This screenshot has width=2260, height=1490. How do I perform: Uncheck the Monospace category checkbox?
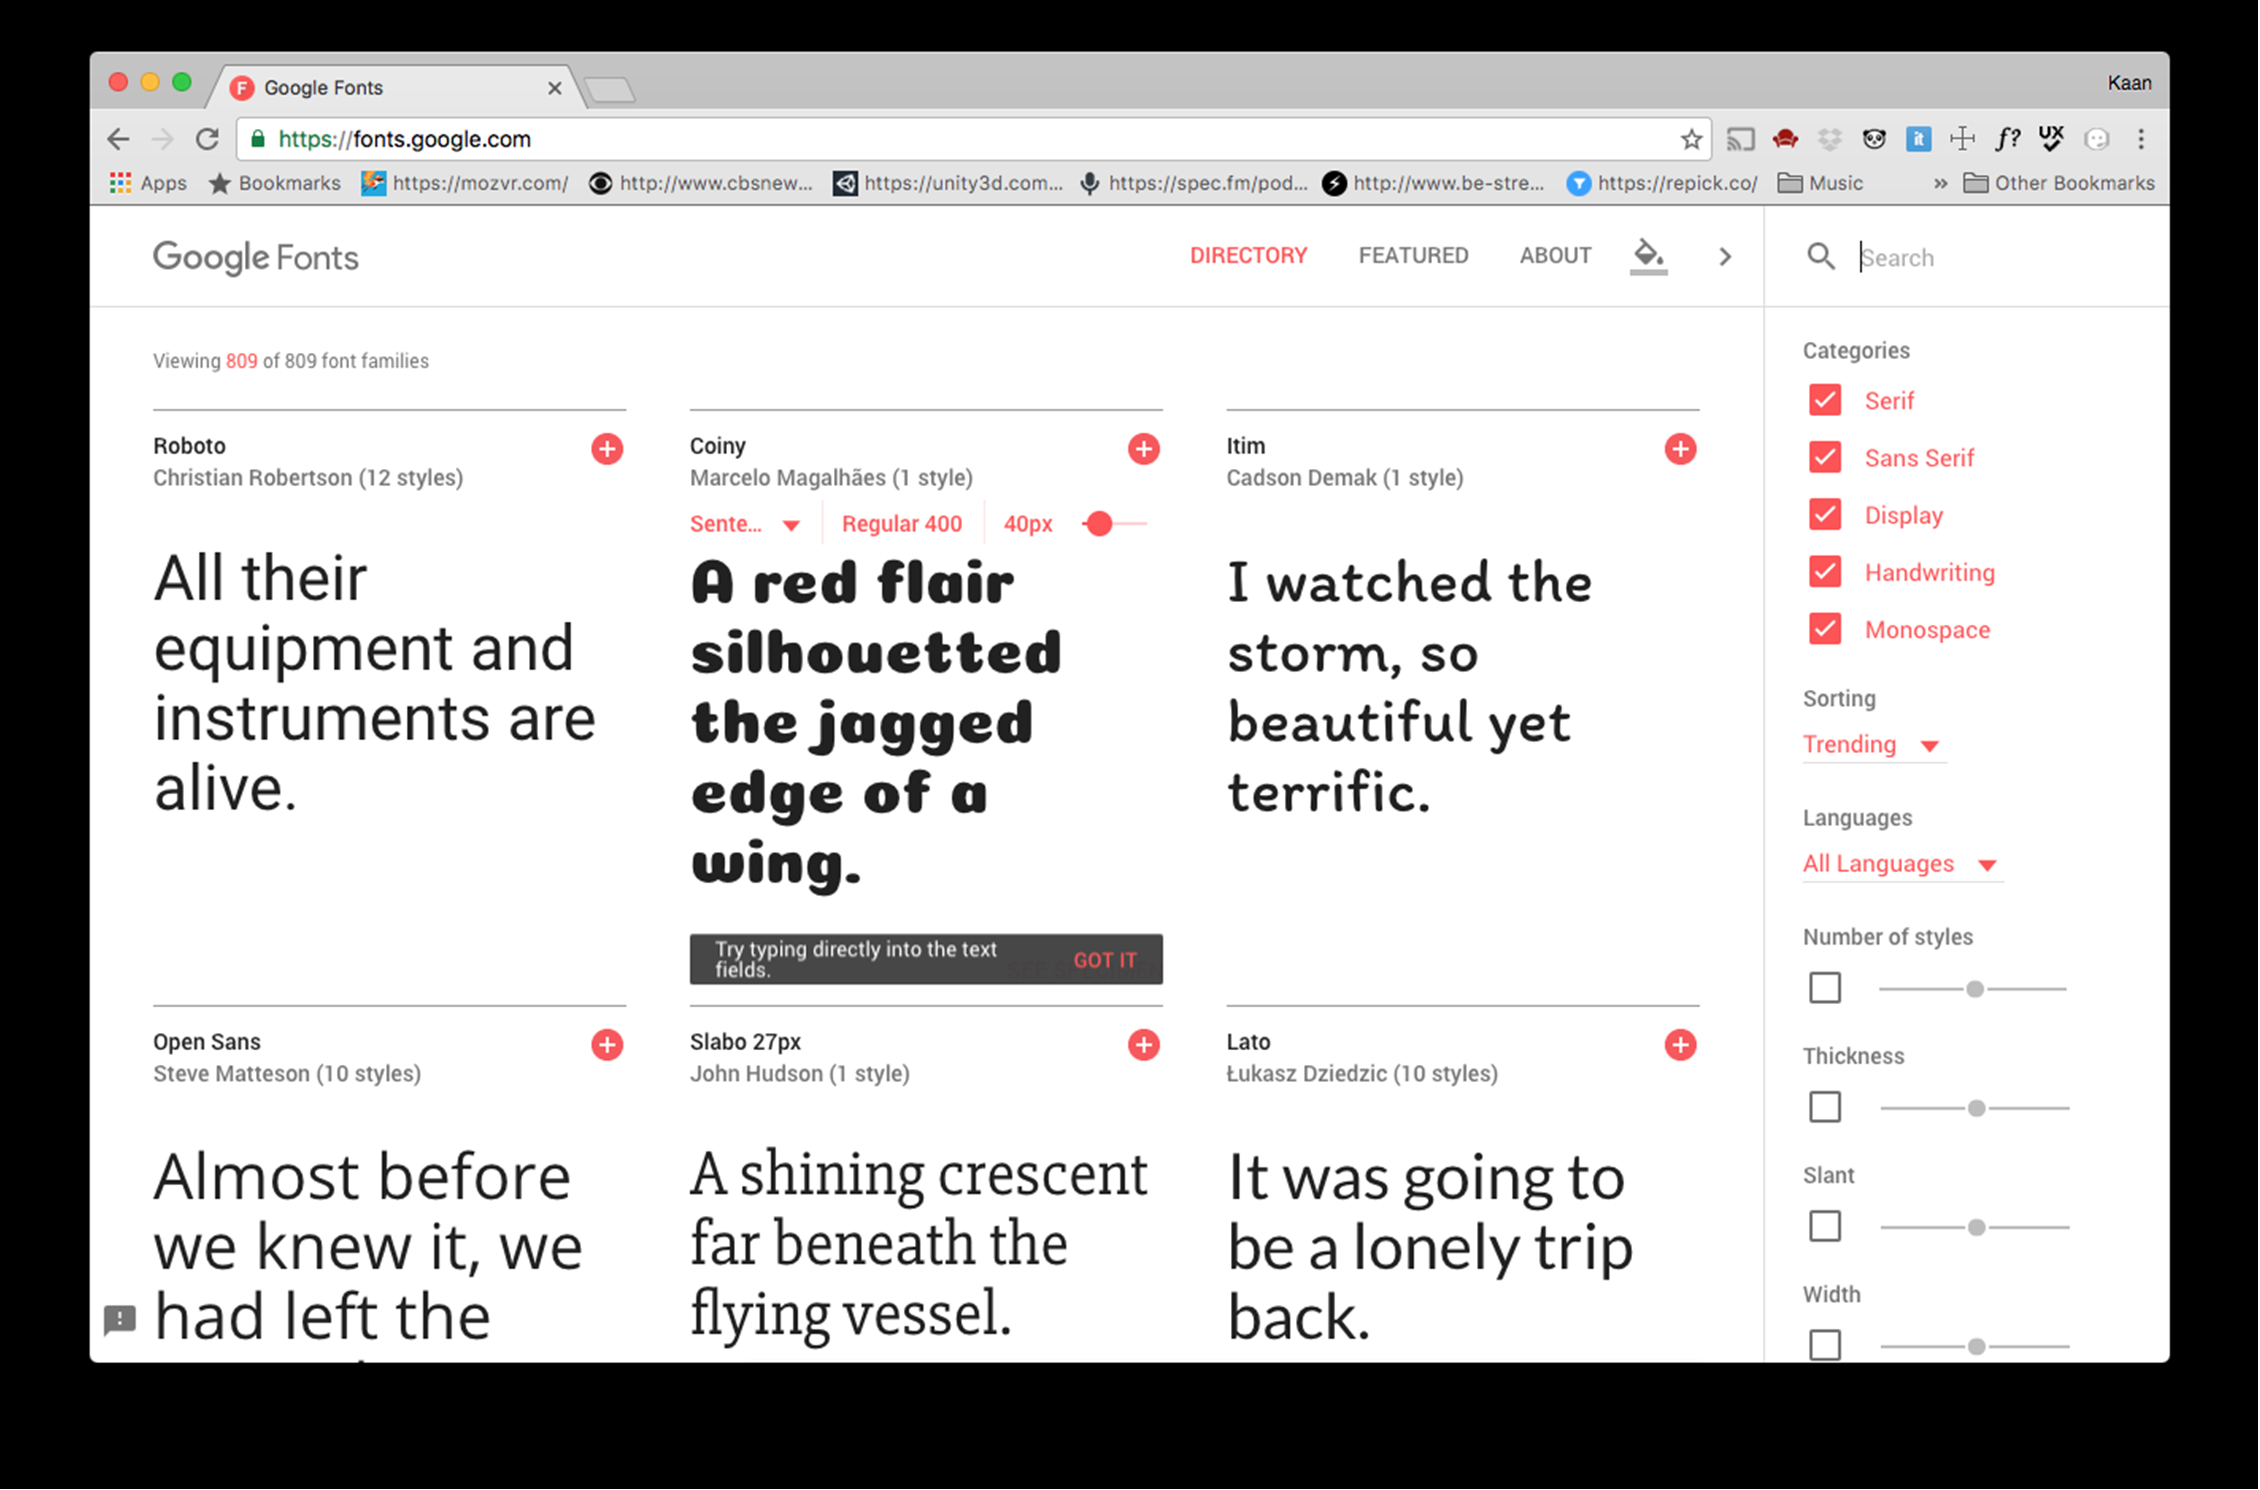pos(1825,629)
